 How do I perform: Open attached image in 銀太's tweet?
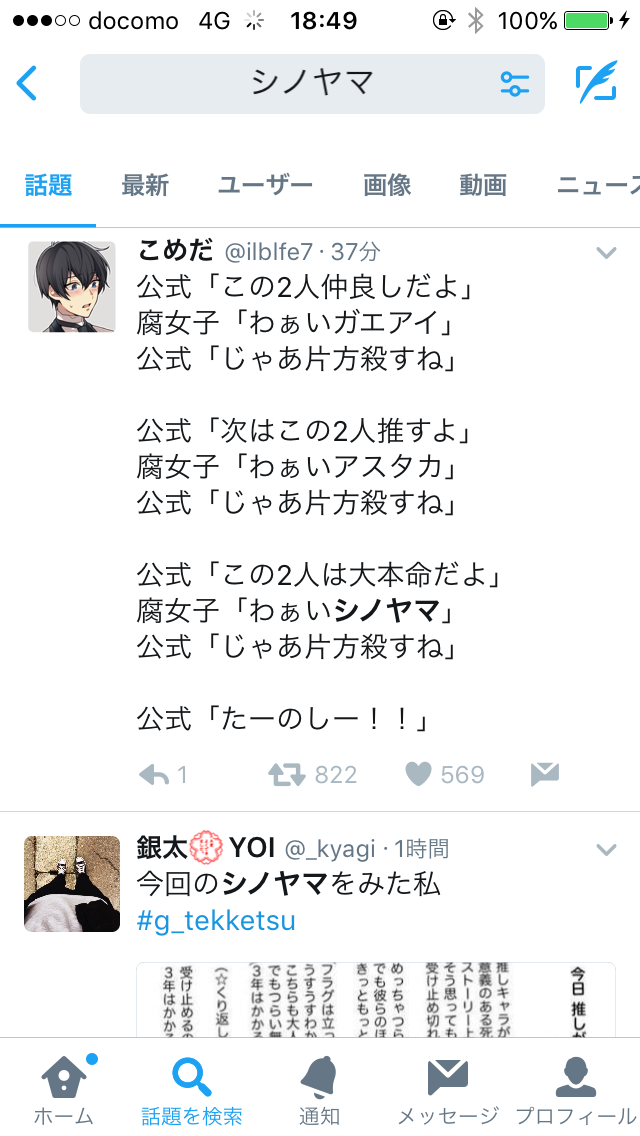pyautogui.click(x=376, y=1000)
